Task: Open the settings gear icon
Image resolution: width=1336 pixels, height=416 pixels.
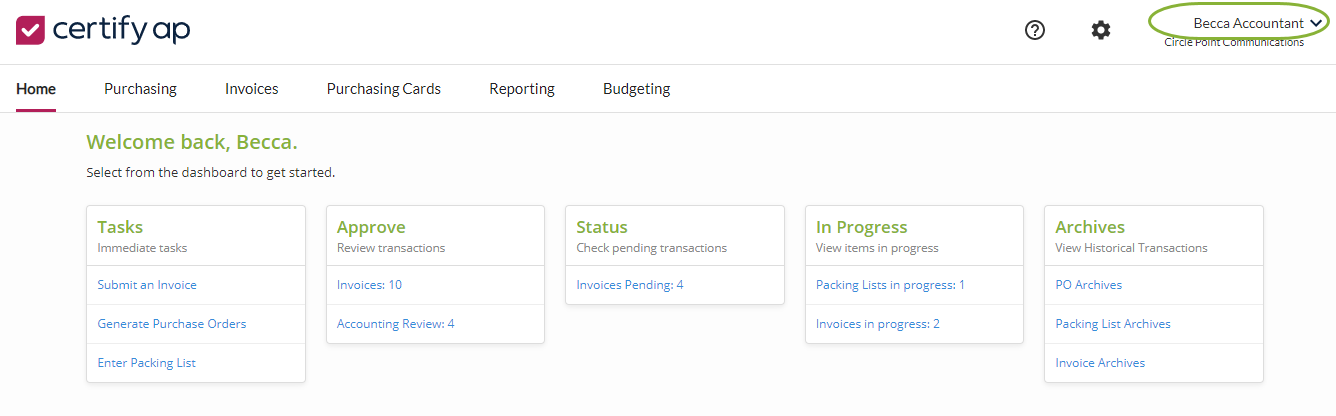Action: click(x=1100, y=30)
